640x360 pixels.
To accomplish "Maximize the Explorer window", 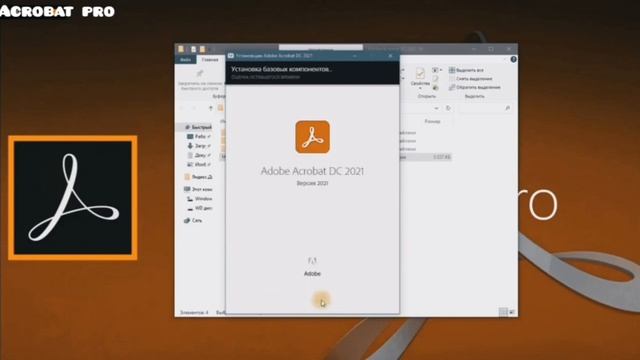I will 491,49.
